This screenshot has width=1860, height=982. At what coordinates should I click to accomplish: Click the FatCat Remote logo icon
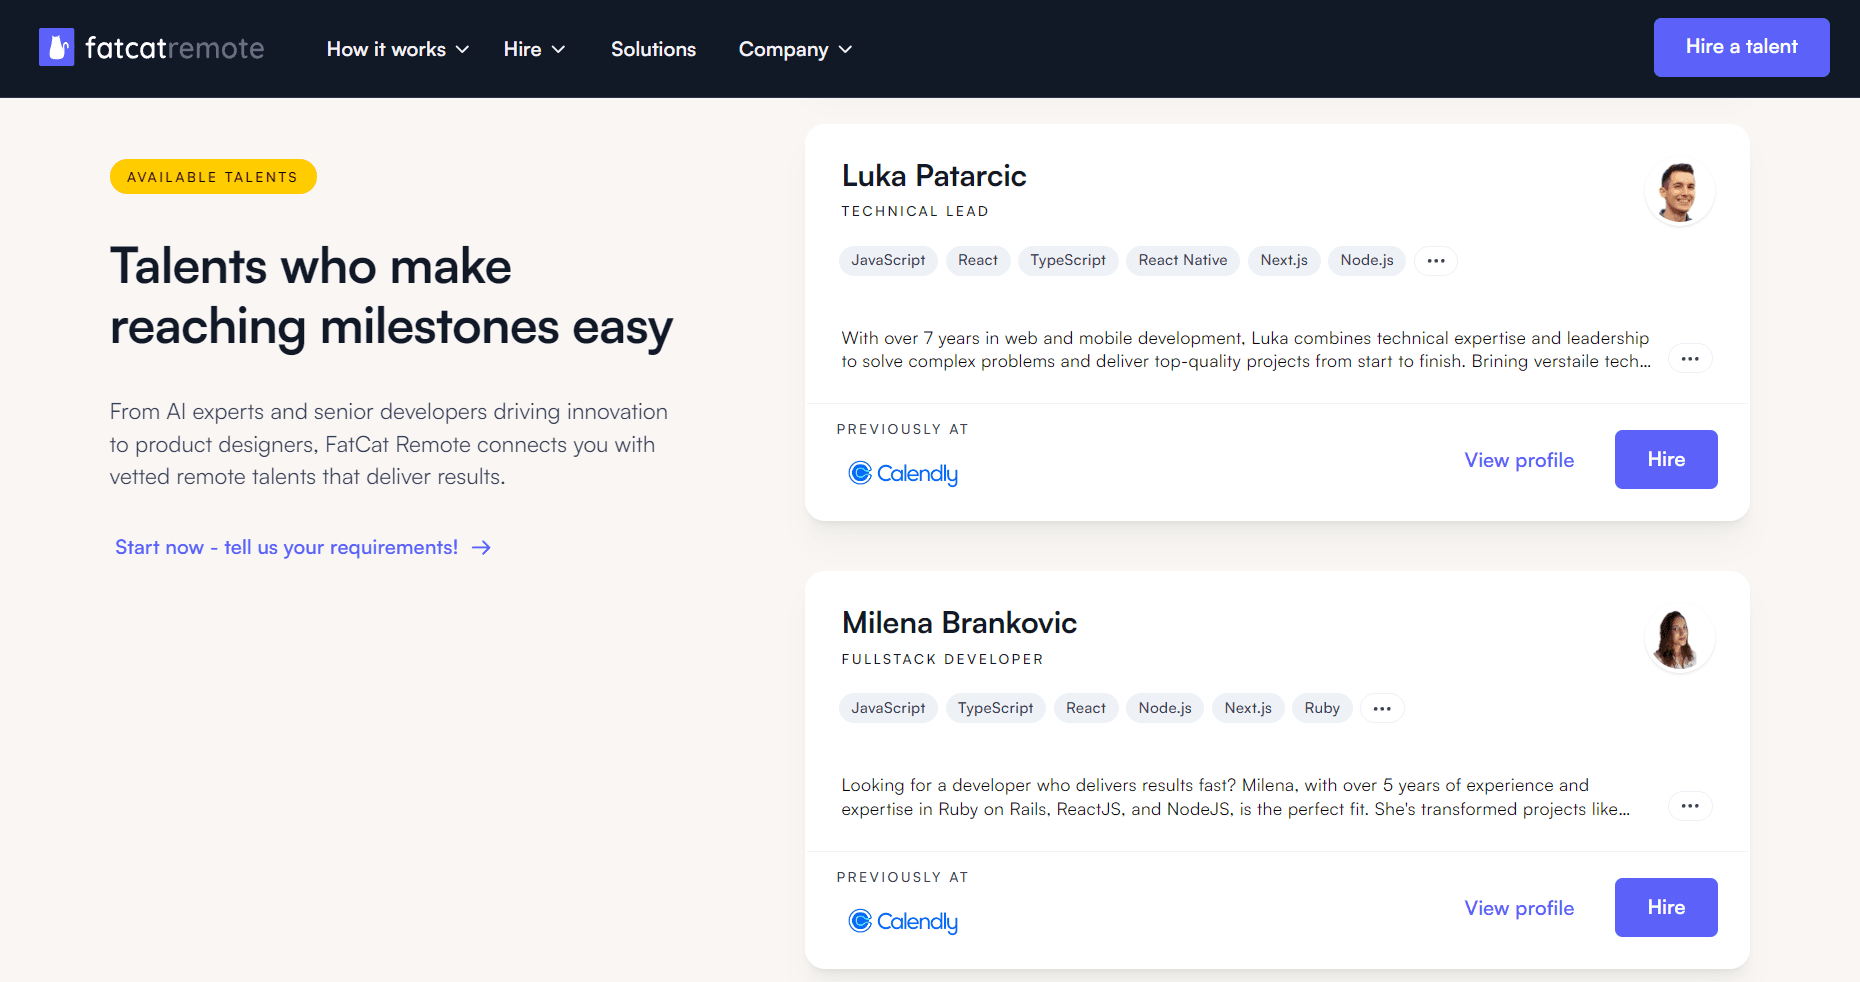[57, 47]
